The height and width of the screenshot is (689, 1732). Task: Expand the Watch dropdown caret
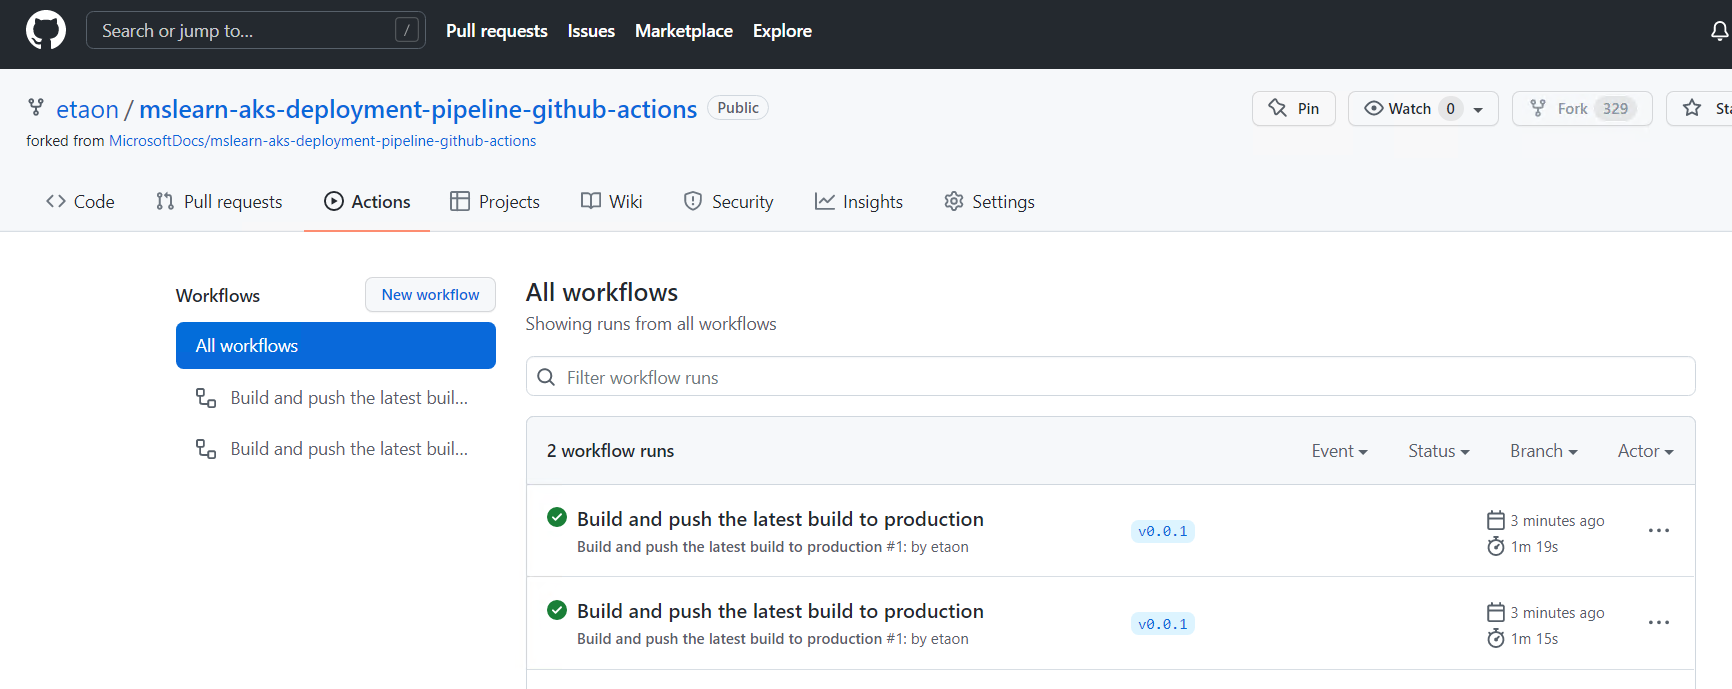pyautogui.click(x=1478, y=109)
